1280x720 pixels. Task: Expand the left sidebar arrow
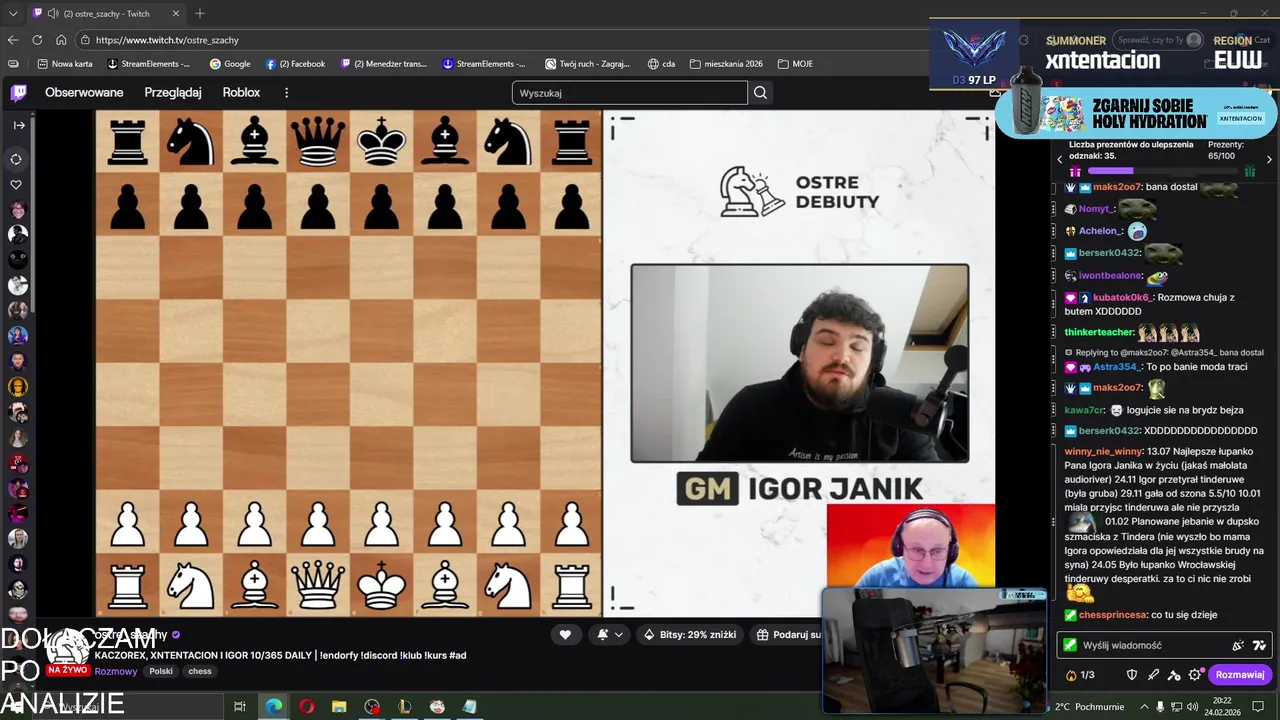click(x=18, y=126)
